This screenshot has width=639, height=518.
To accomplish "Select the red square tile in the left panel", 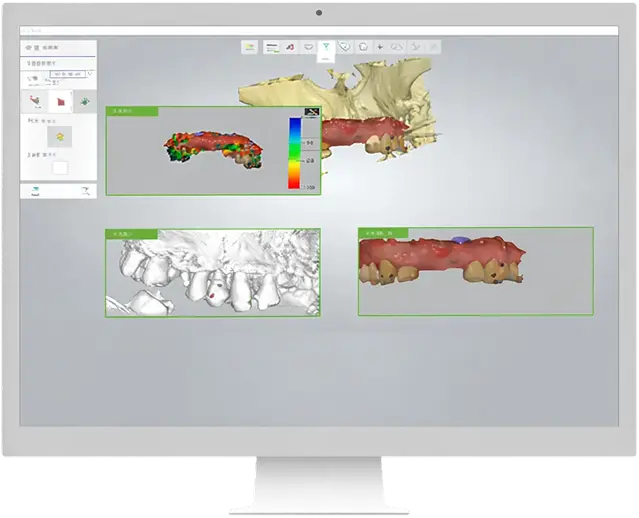I will [60, 101].
